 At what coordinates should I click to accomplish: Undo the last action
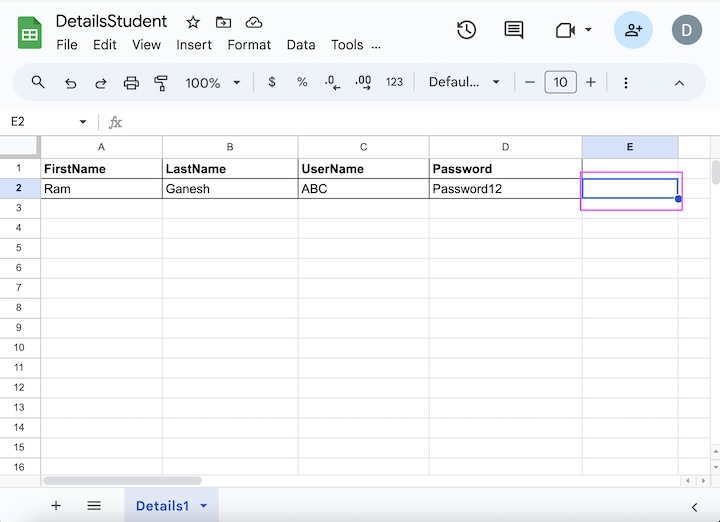click(x=70, y=82)
